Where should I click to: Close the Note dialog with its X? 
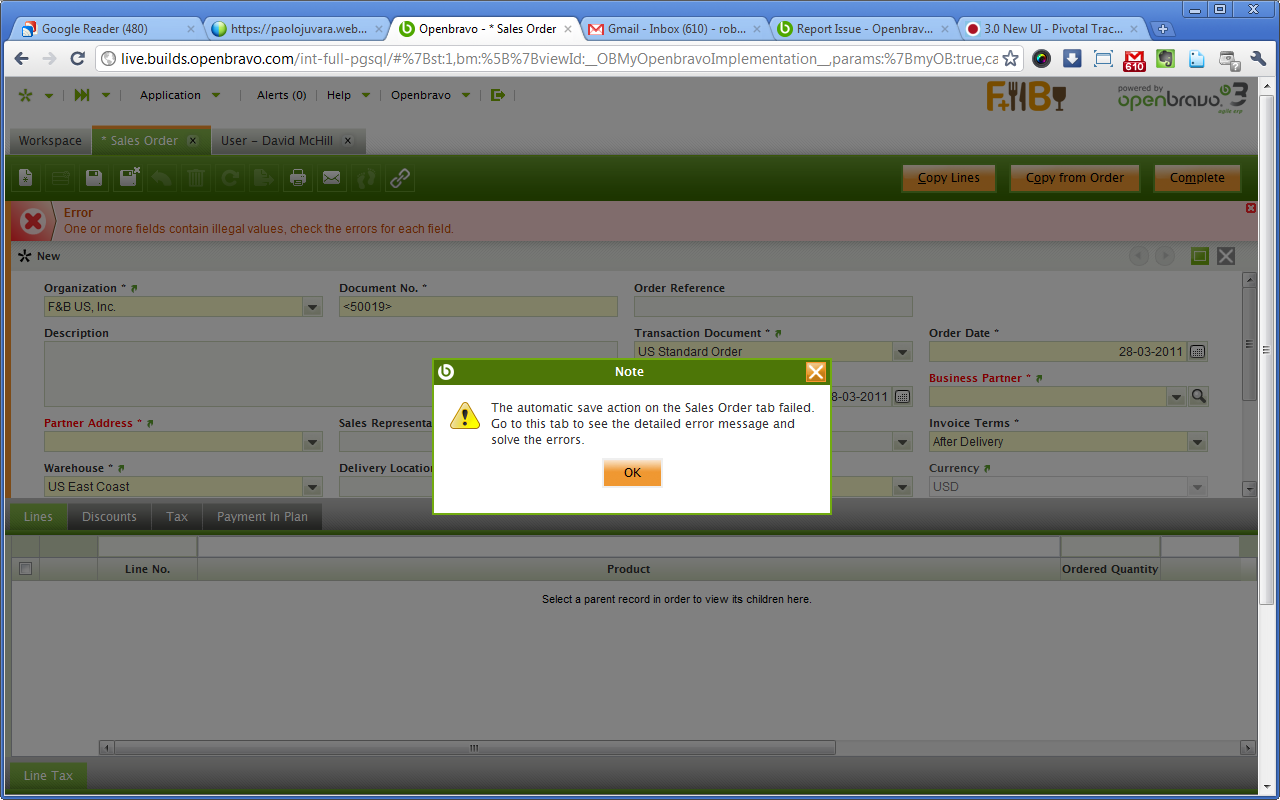pyautogui.click(x=816, y=372)
